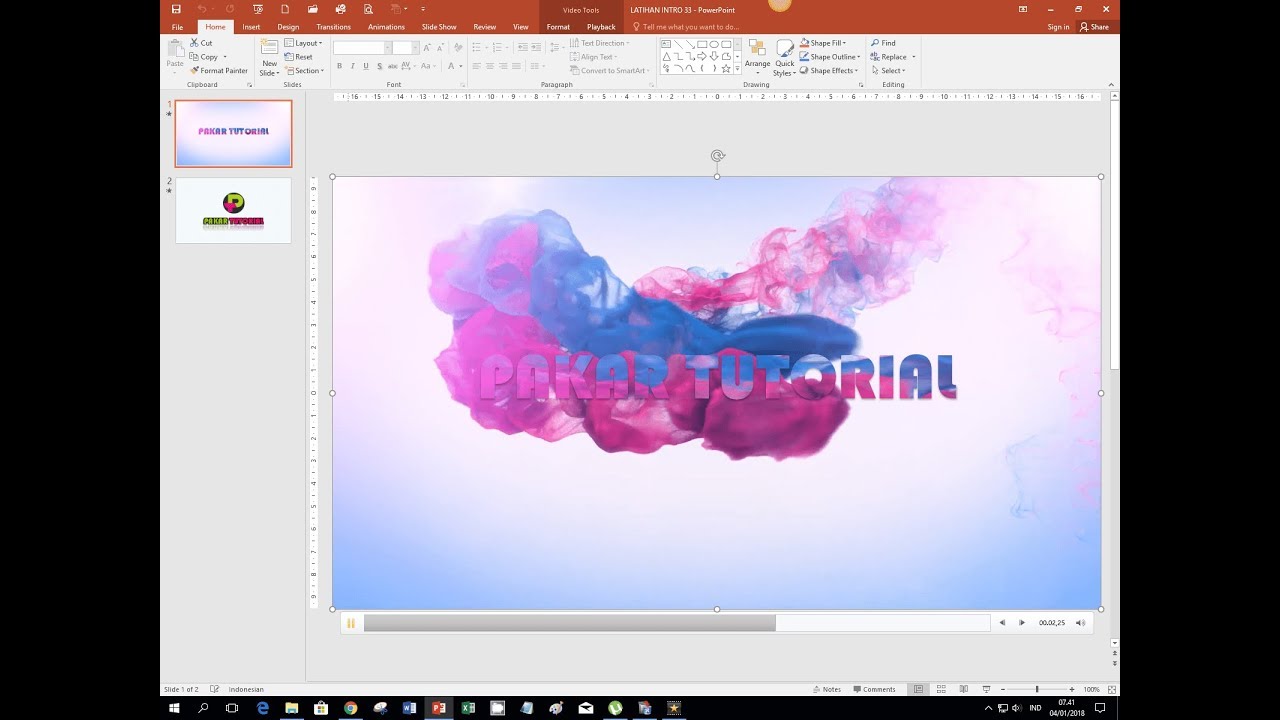1280x720 pixels.
Task: Click the zoom slider in the status bar
Action: 1037,689
